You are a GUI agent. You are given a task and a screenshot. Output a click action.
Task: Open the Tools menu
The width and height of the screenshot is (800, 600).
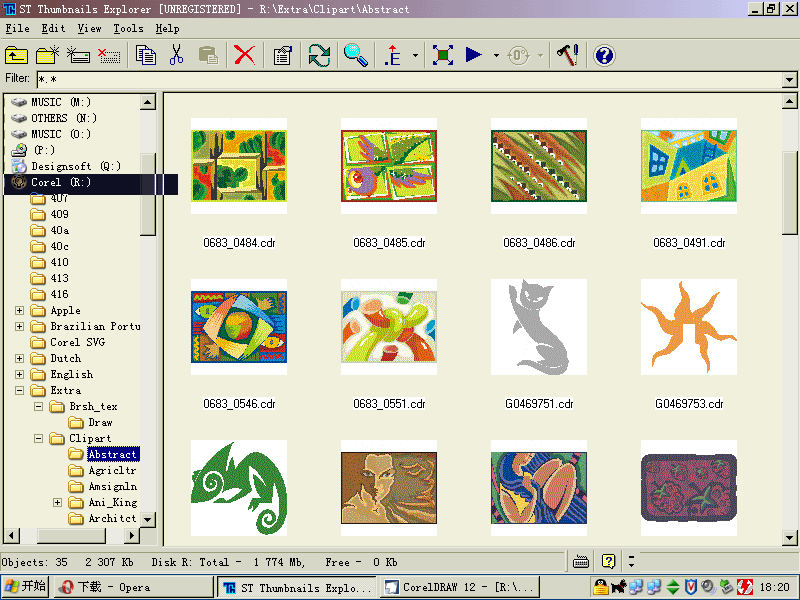pyautogui.click(x=128, y=29)
